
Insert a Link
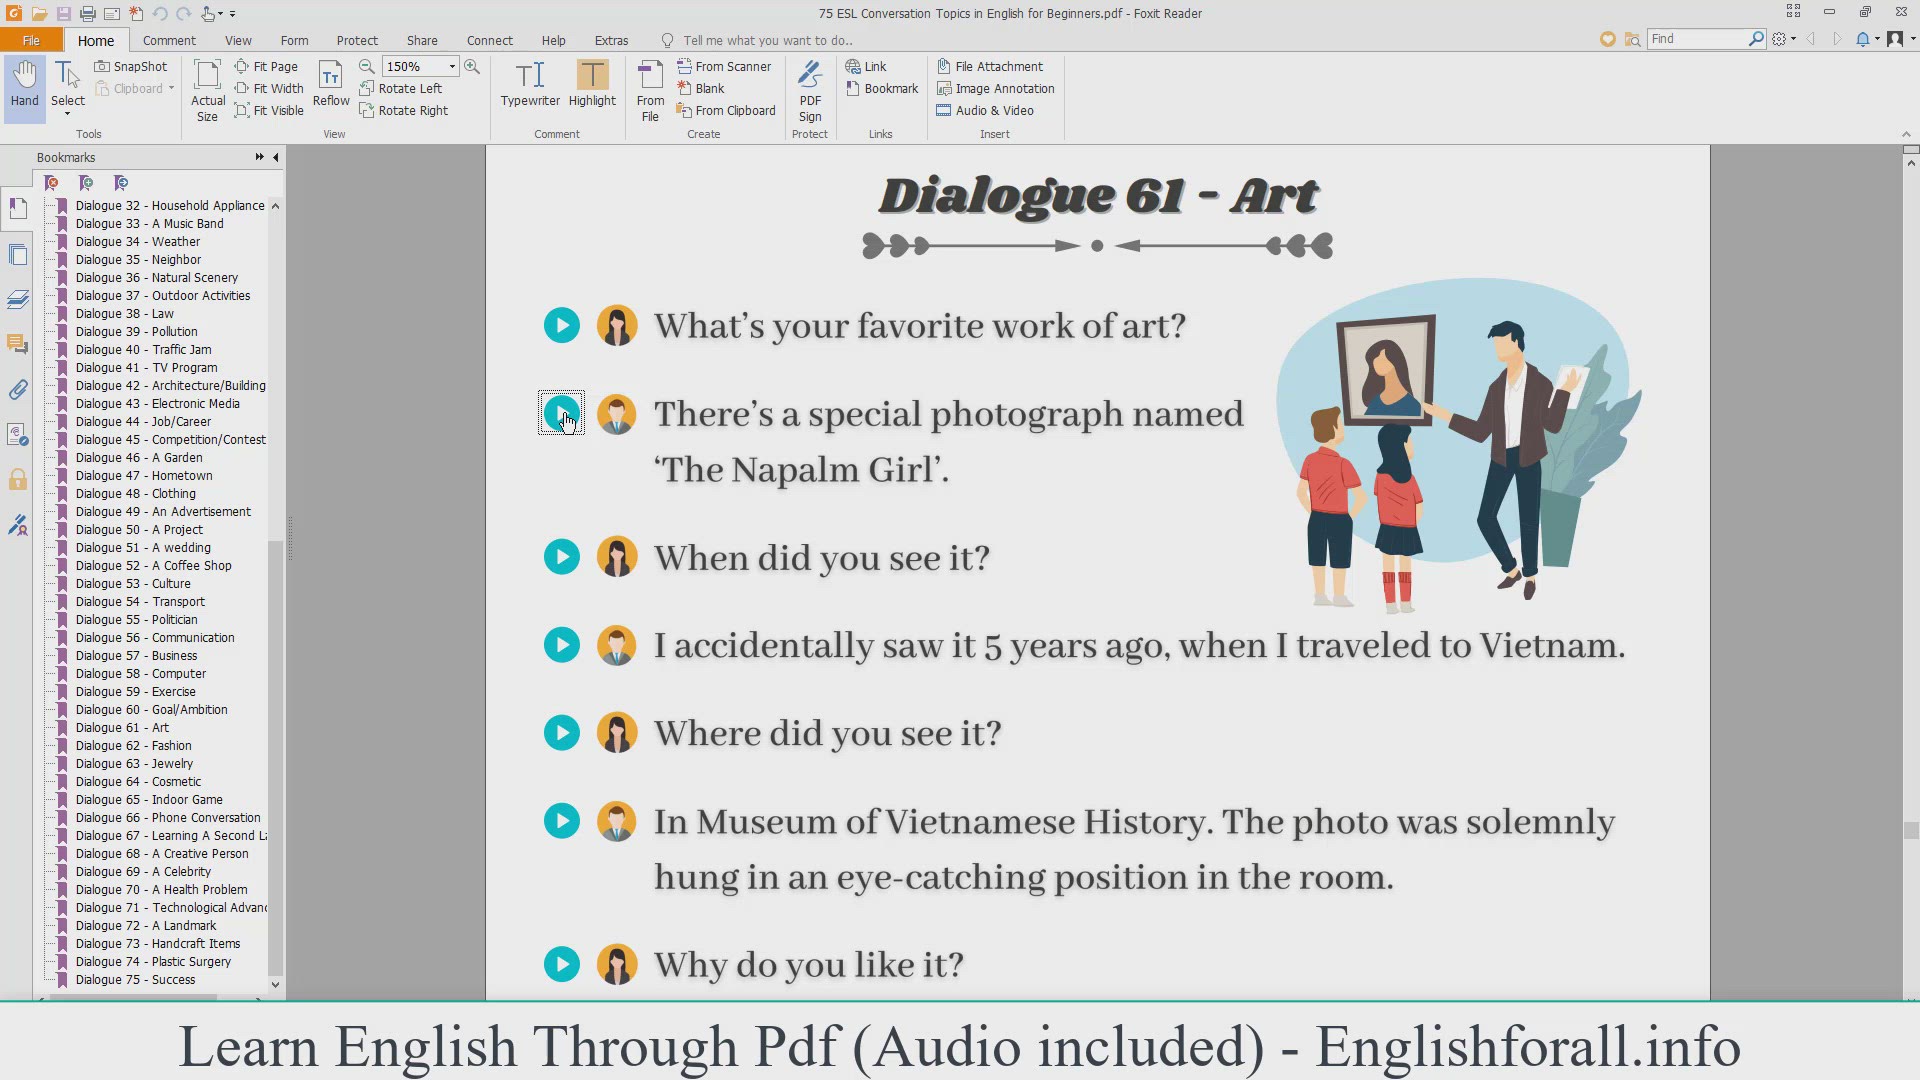point(866,66)
